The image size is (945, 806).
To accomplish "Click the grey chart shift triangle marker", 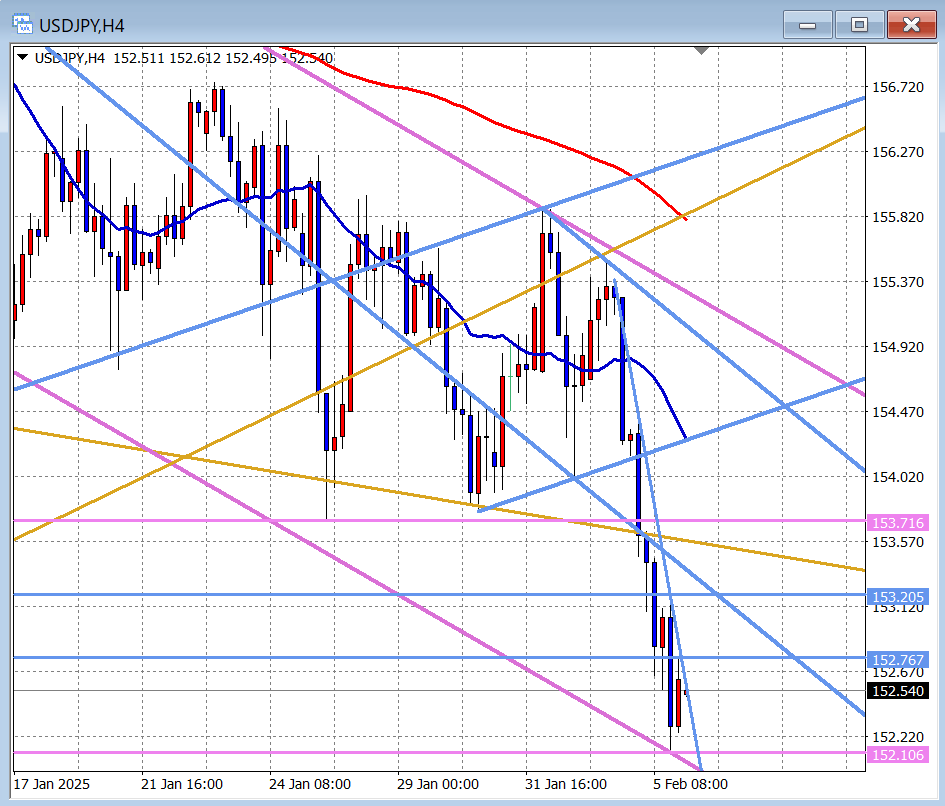I will tap(702, 50).
